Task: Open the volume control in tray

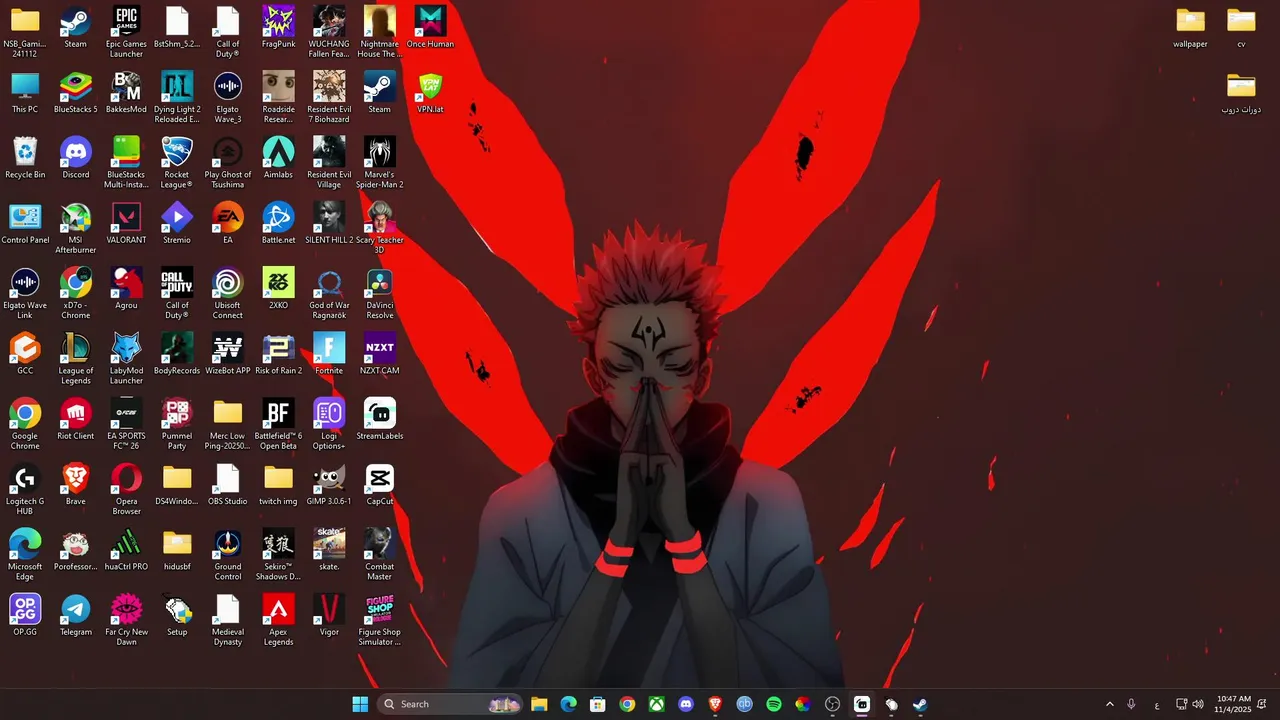Action: point(1198,704)
